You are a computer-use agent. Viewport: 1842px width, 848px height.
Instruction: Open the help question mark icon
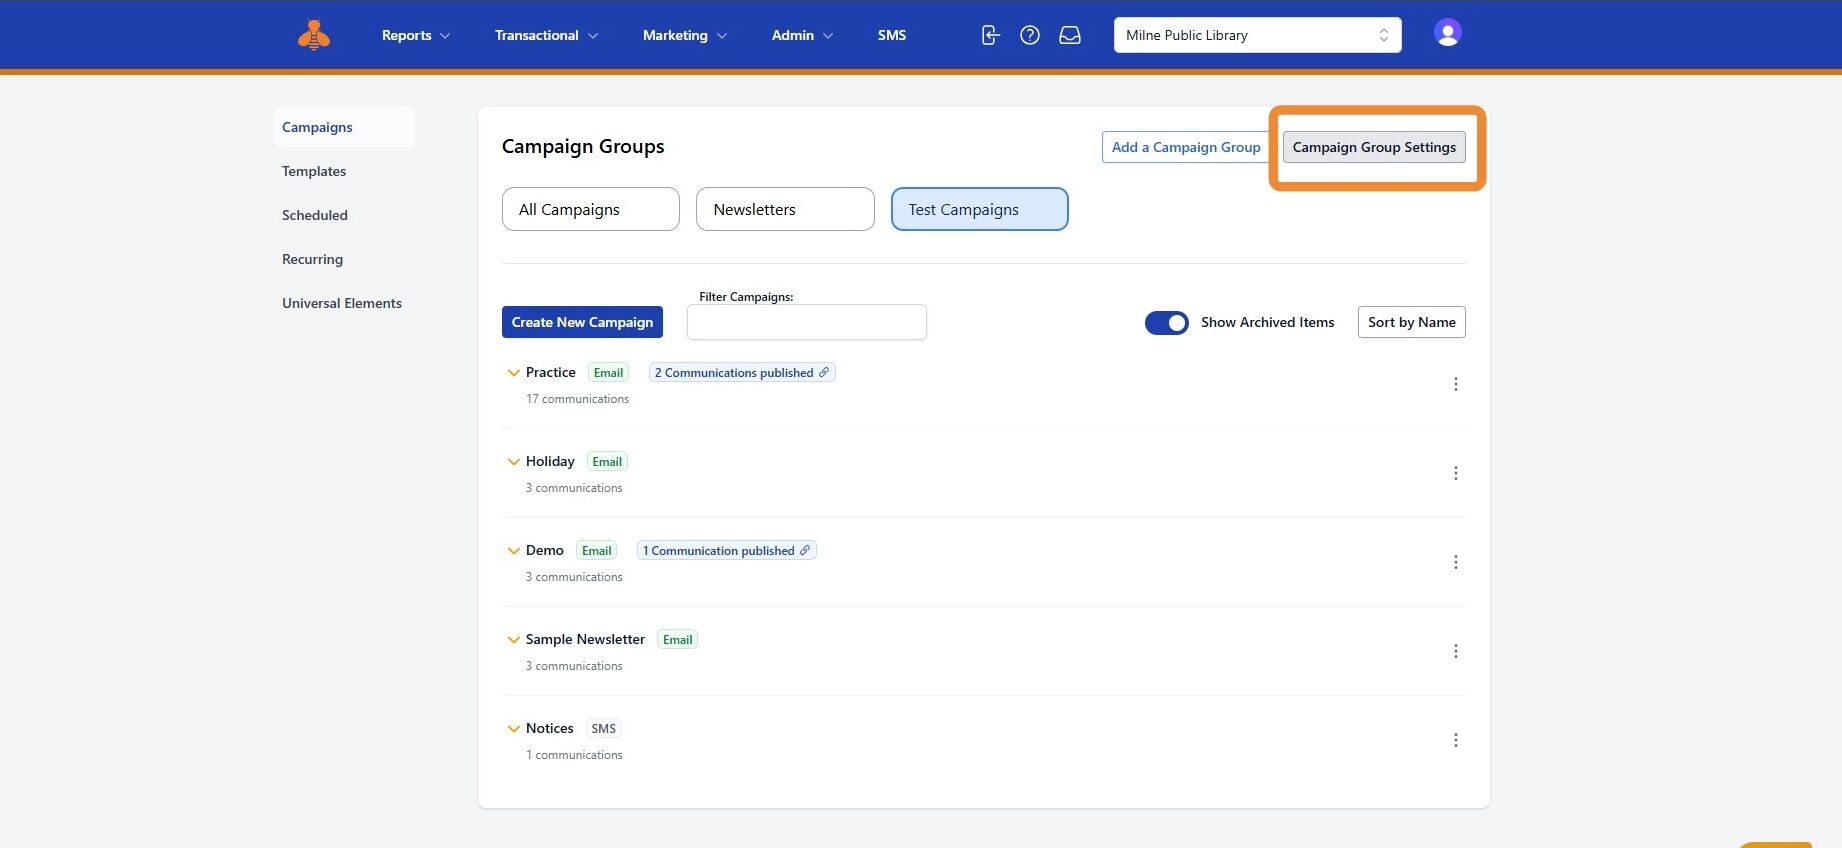coord(1029,35)
